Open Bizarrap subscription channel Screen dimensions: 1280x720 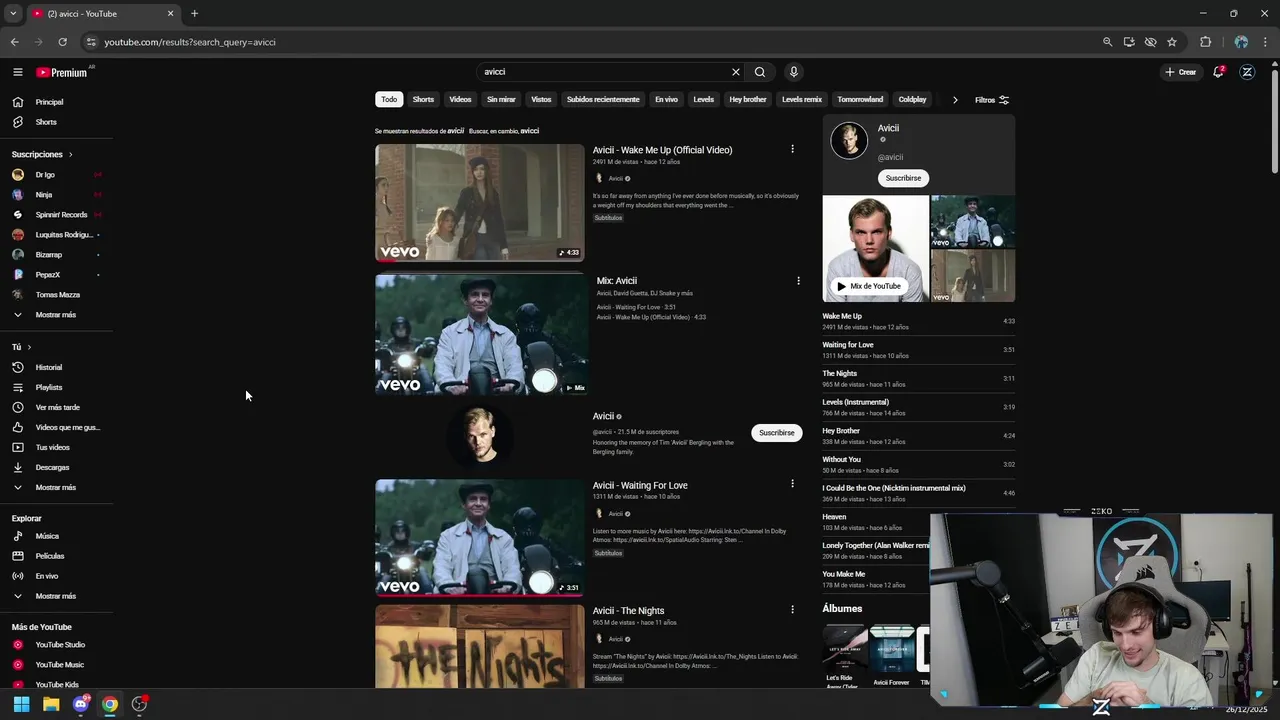(x=48, y=255)
